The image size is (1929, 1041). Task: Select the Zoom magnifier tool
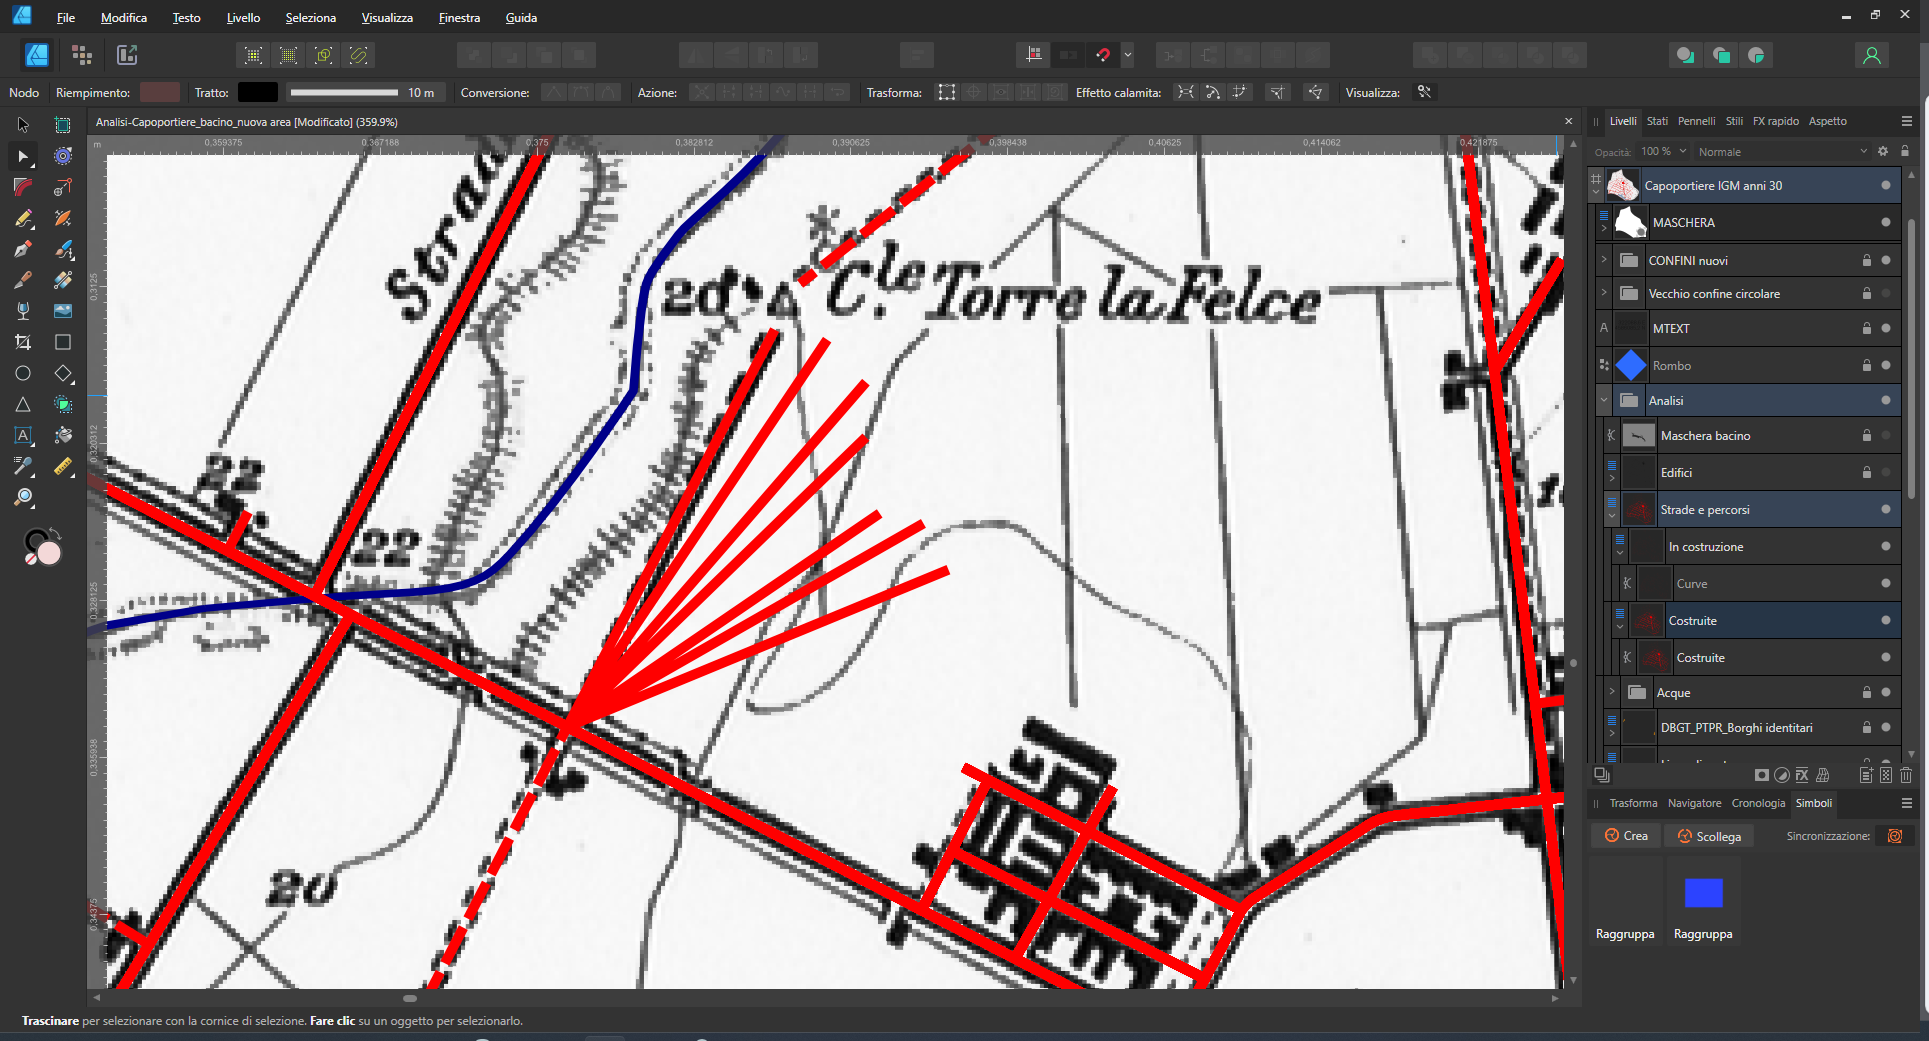point(23,497)
